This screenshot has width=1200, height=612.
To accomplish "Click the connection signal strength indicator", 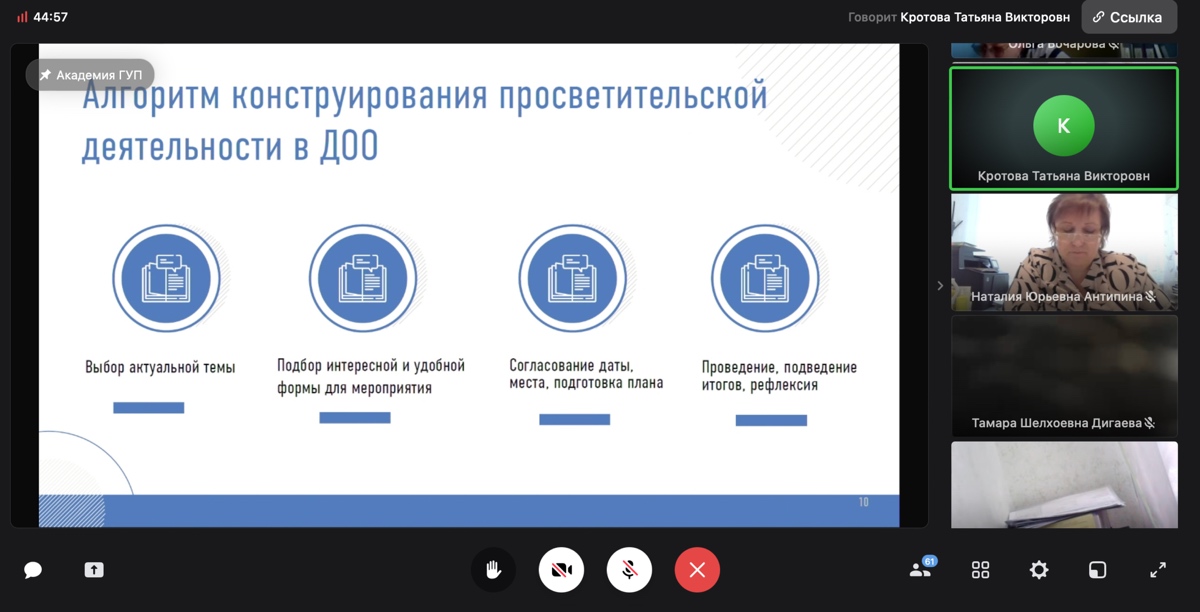I will 22,17.
